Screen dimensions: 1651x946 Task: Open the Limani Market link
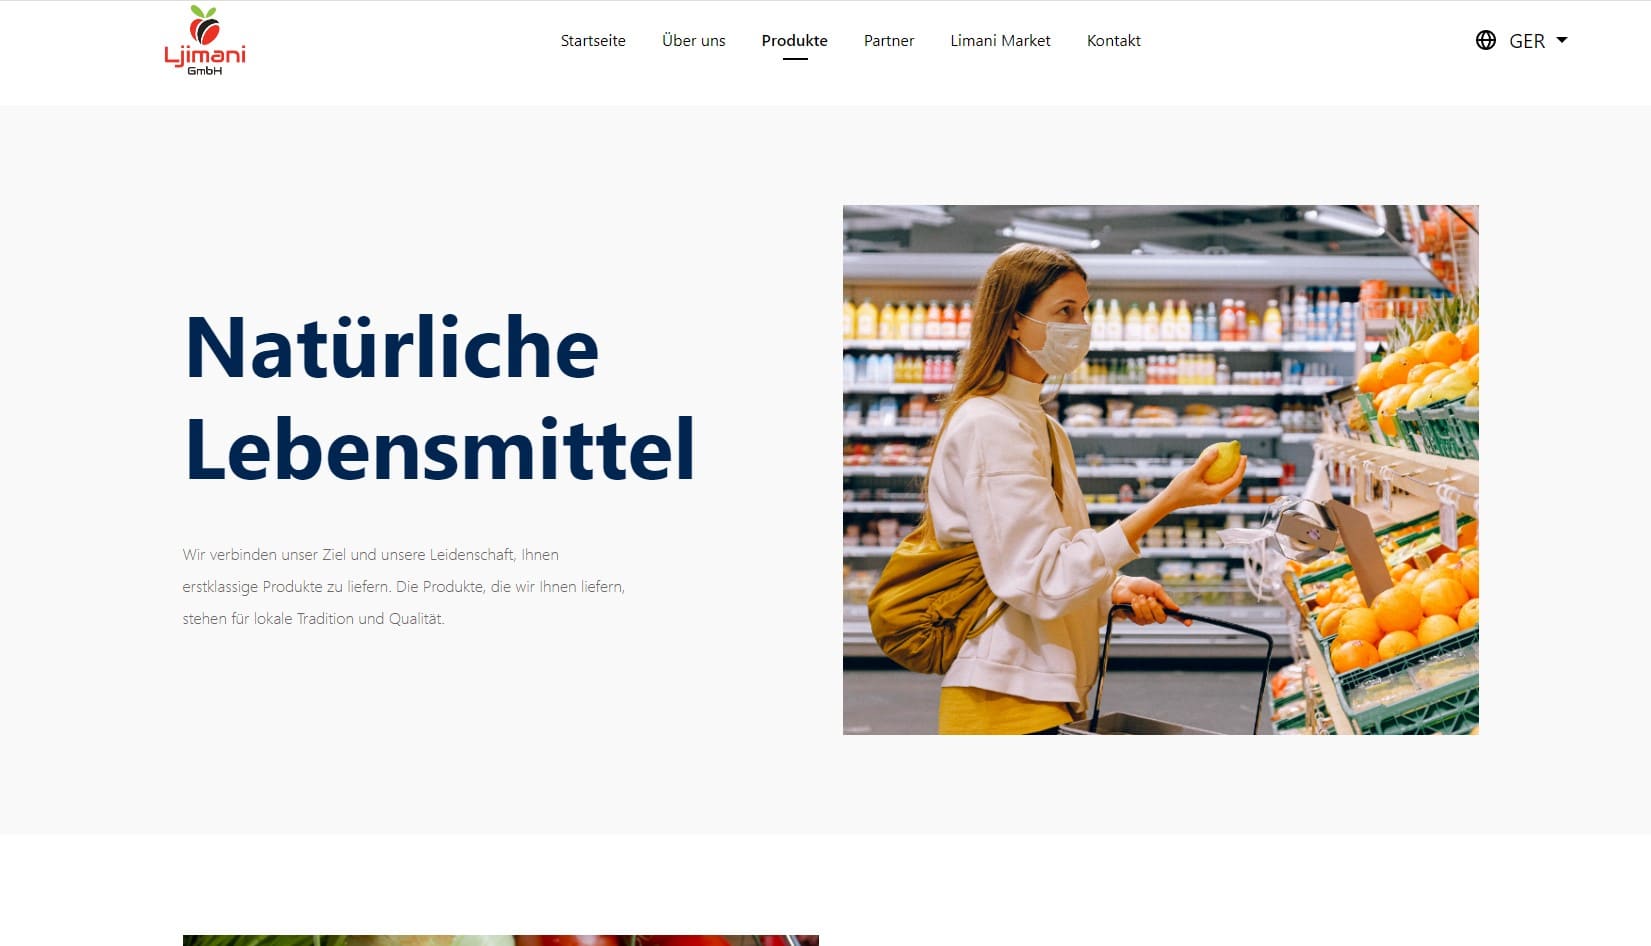tap(1000, 41)
